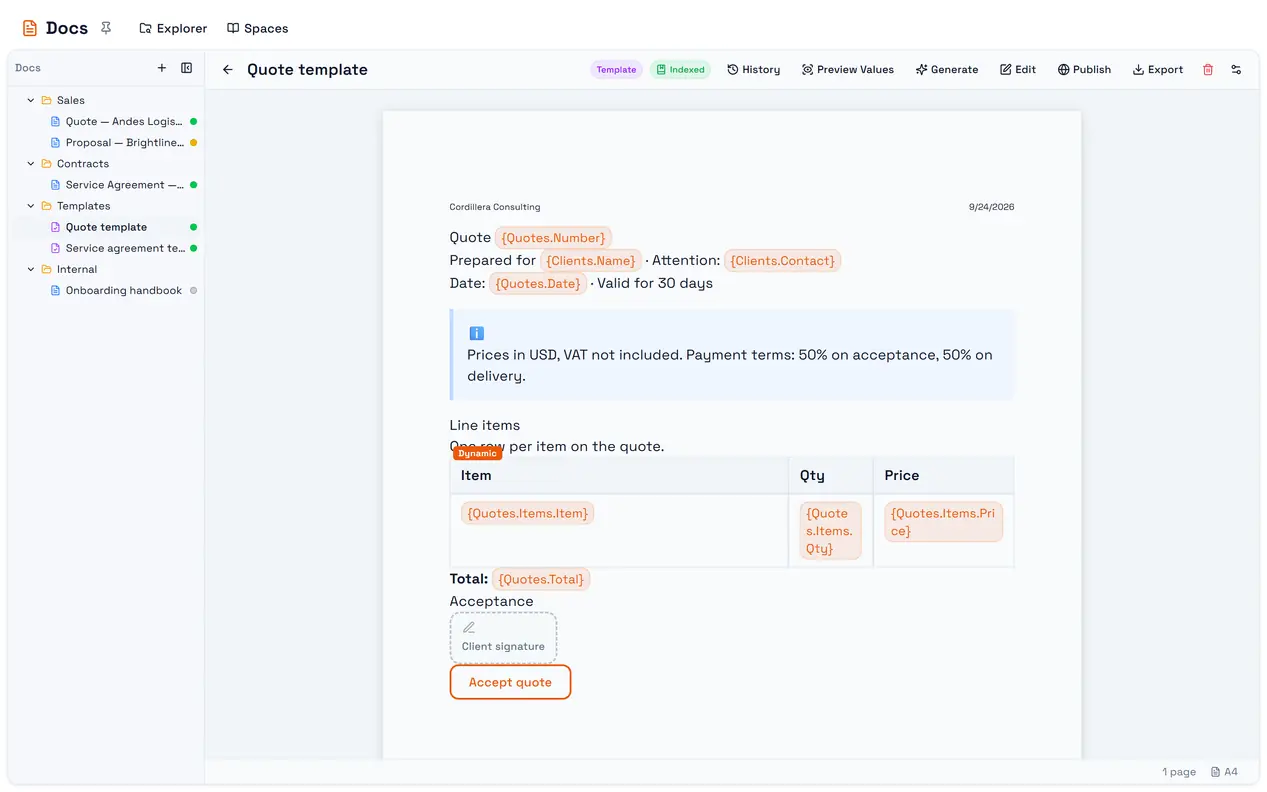Publish the document
This screenshot has width=1267, height=792.
[x=1085, y=70]
